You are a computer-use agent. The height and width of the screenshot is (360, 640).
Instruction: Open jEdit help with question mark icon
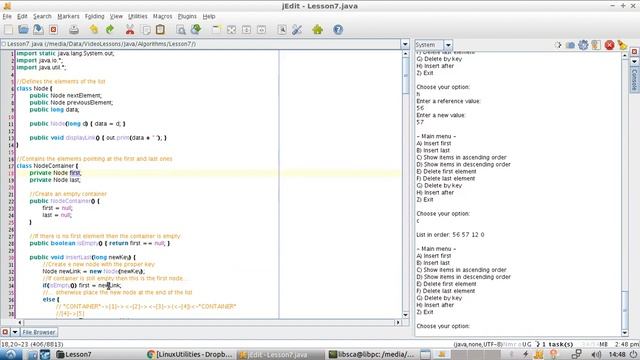click(338, 29)
